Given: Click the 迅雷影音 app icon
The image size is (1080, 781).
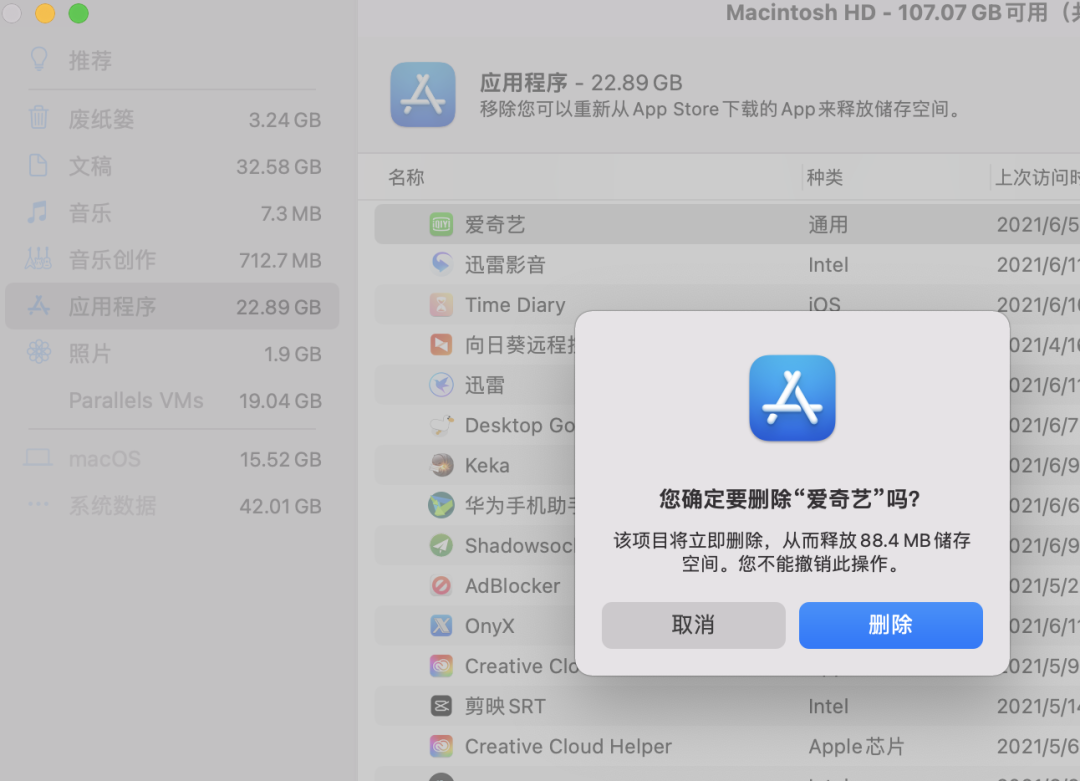Looking at the screenshot, I should [441, 264].
